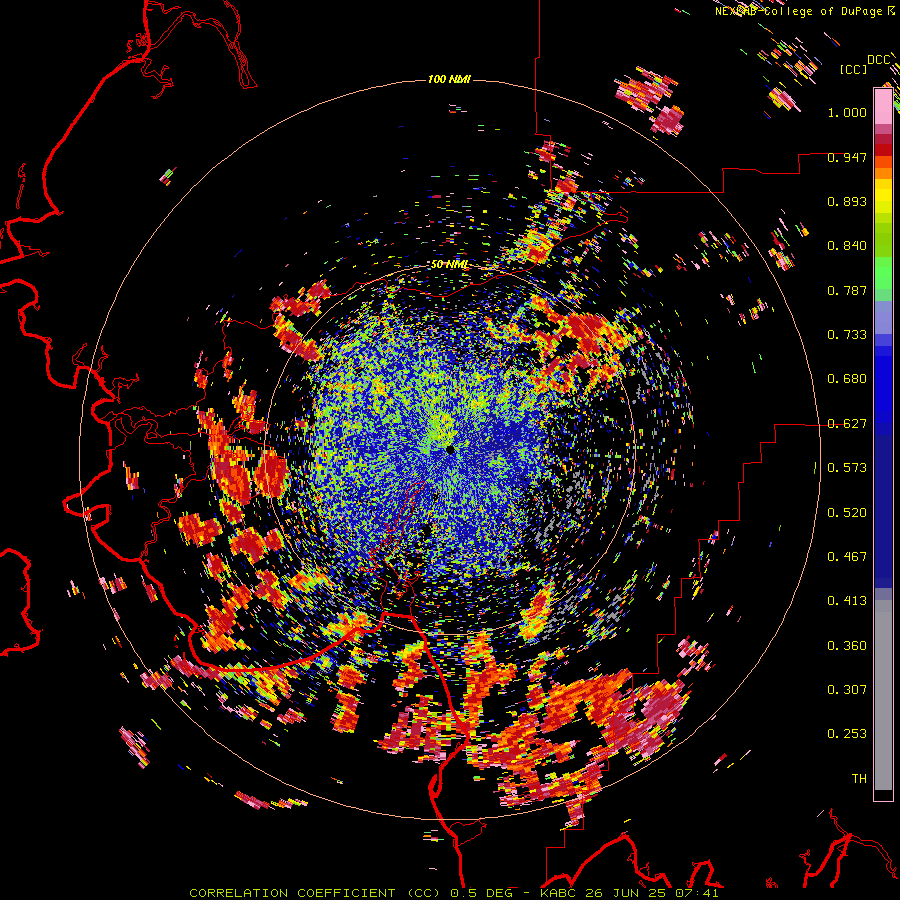Select the 0.840 scale value

pyautogui.click(x=847, y=246)
